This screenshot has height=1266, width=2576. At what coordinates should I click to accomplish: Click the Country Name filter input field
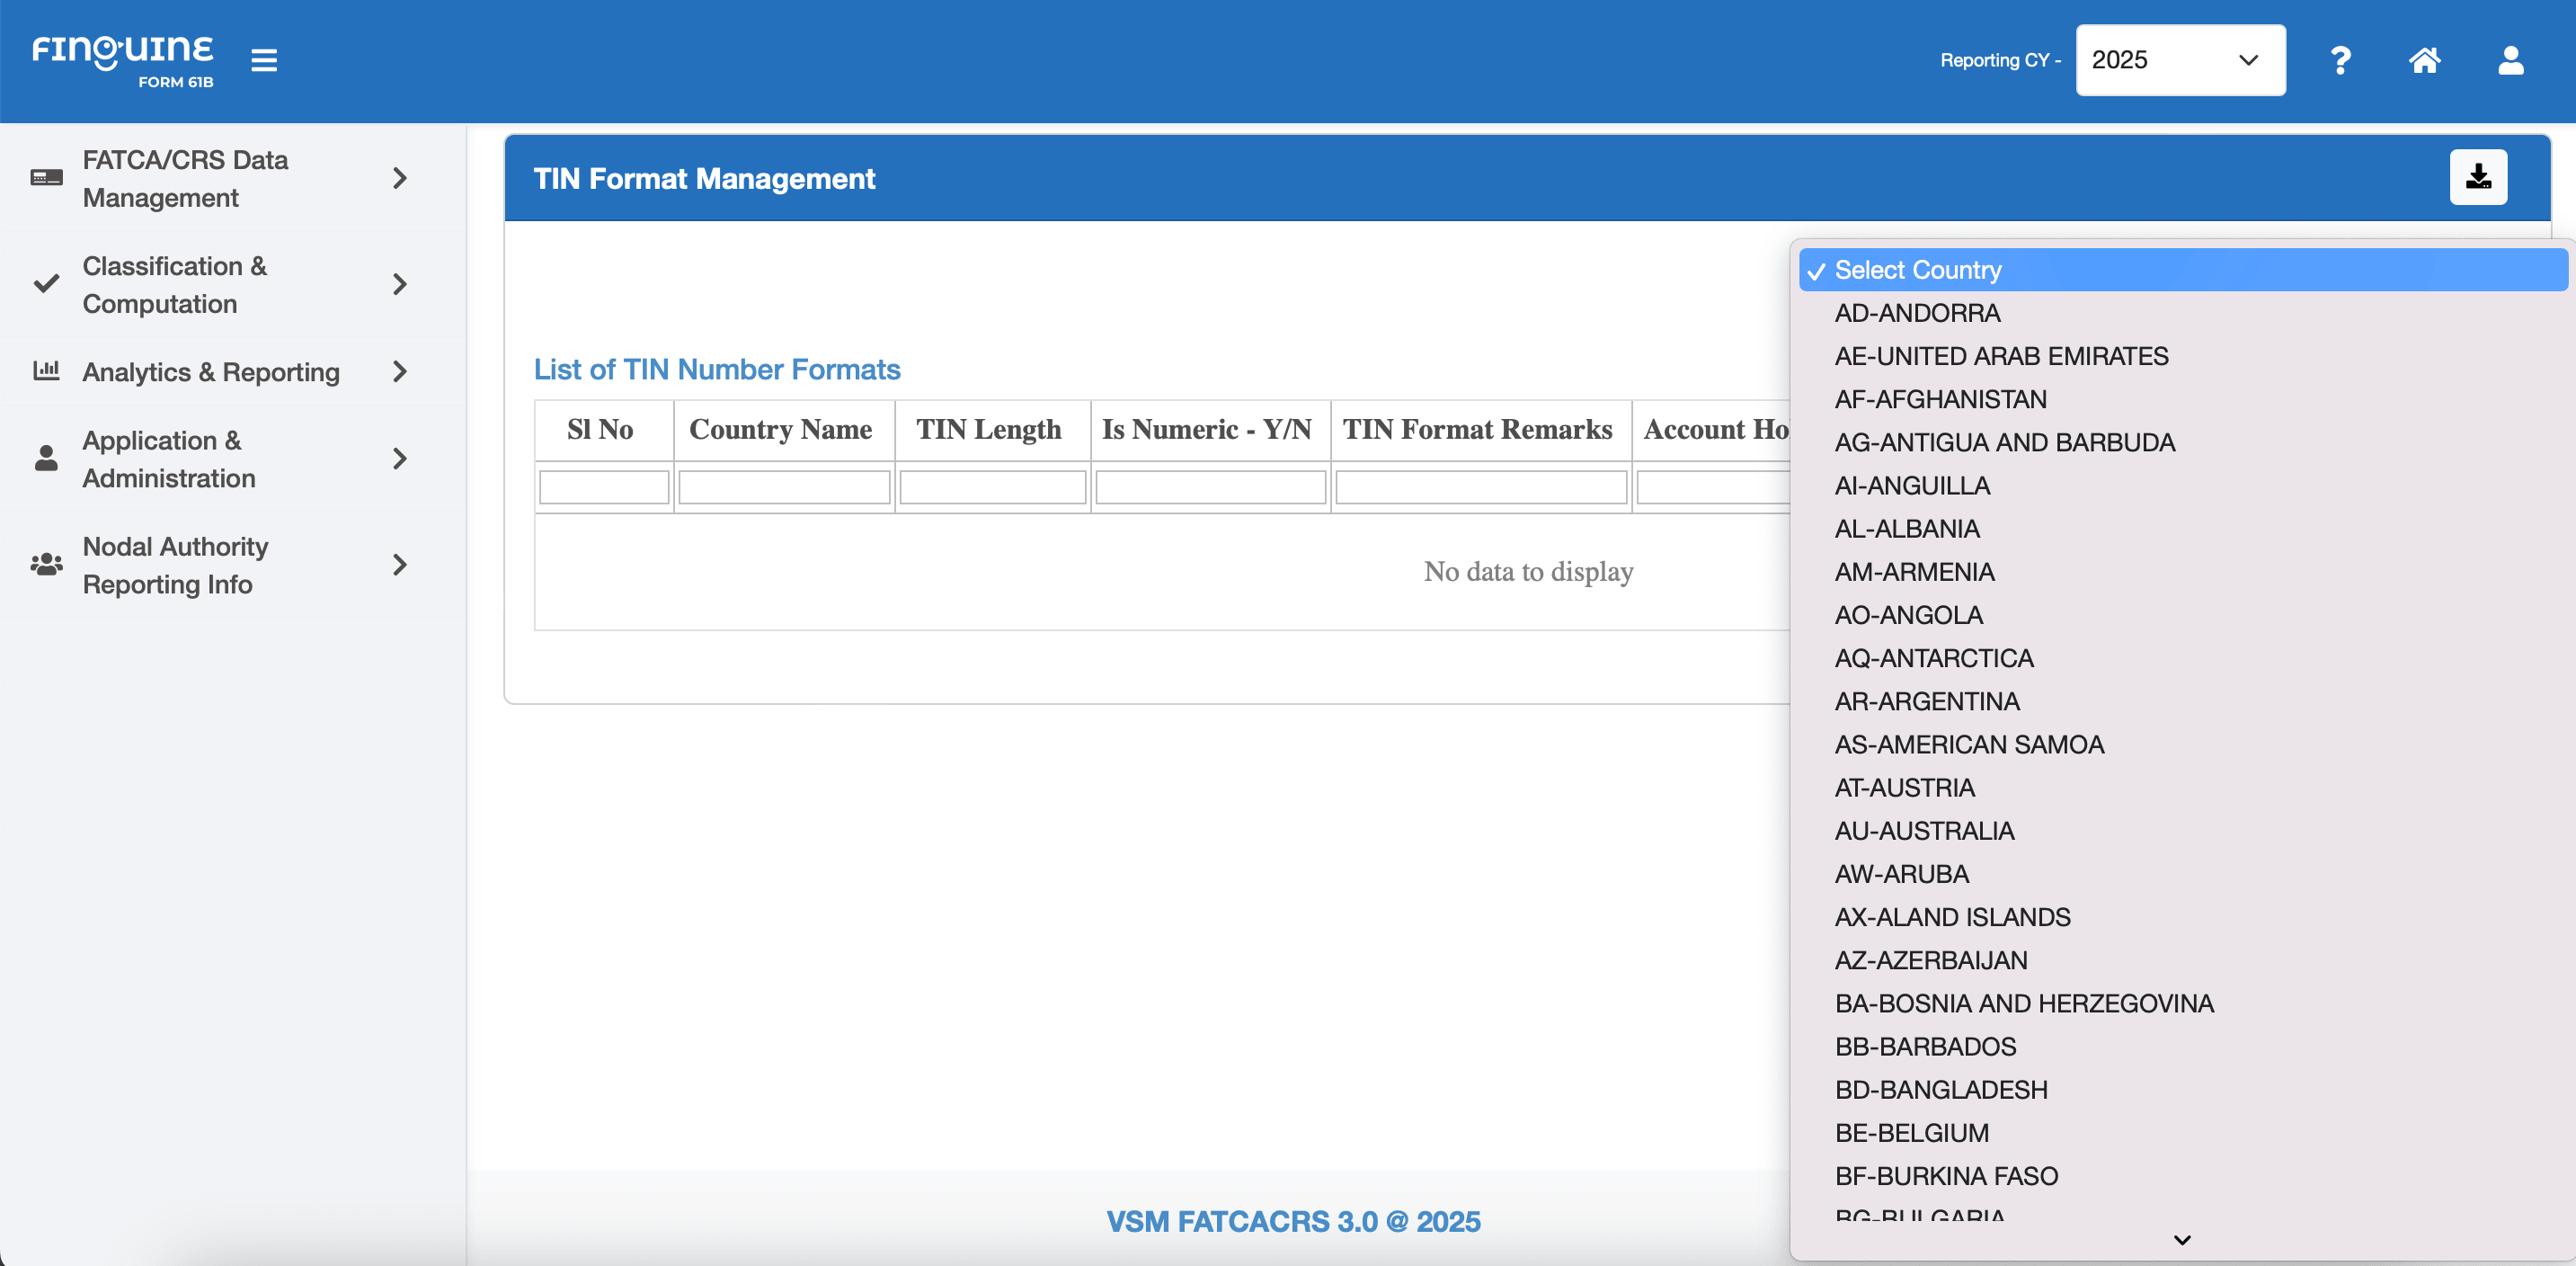[784, 487]
